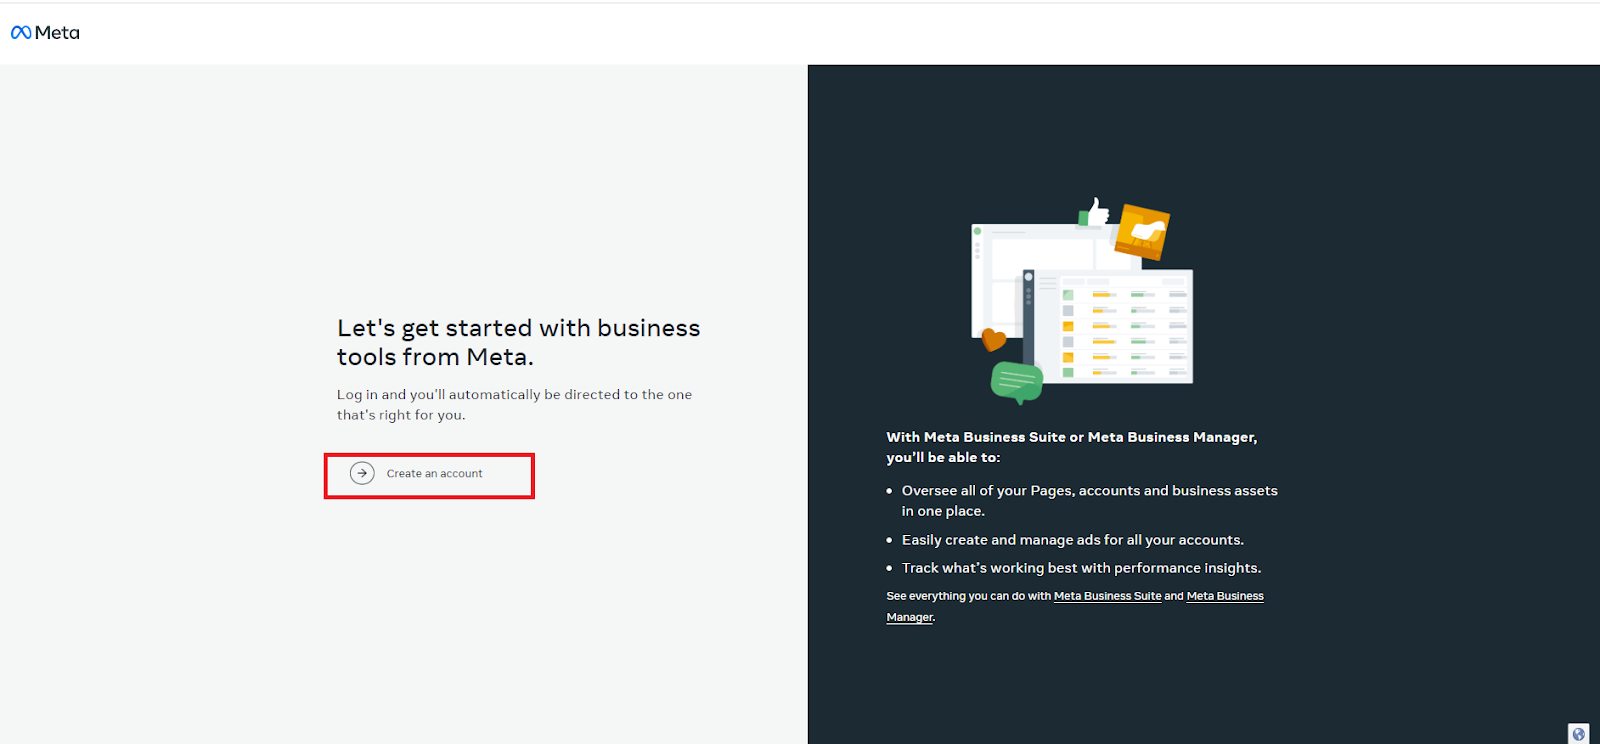The width and height of the screenshot is (1600, 744).
Task: Click the Business Suite dashboard illustration
Action: click(1082, 301)
